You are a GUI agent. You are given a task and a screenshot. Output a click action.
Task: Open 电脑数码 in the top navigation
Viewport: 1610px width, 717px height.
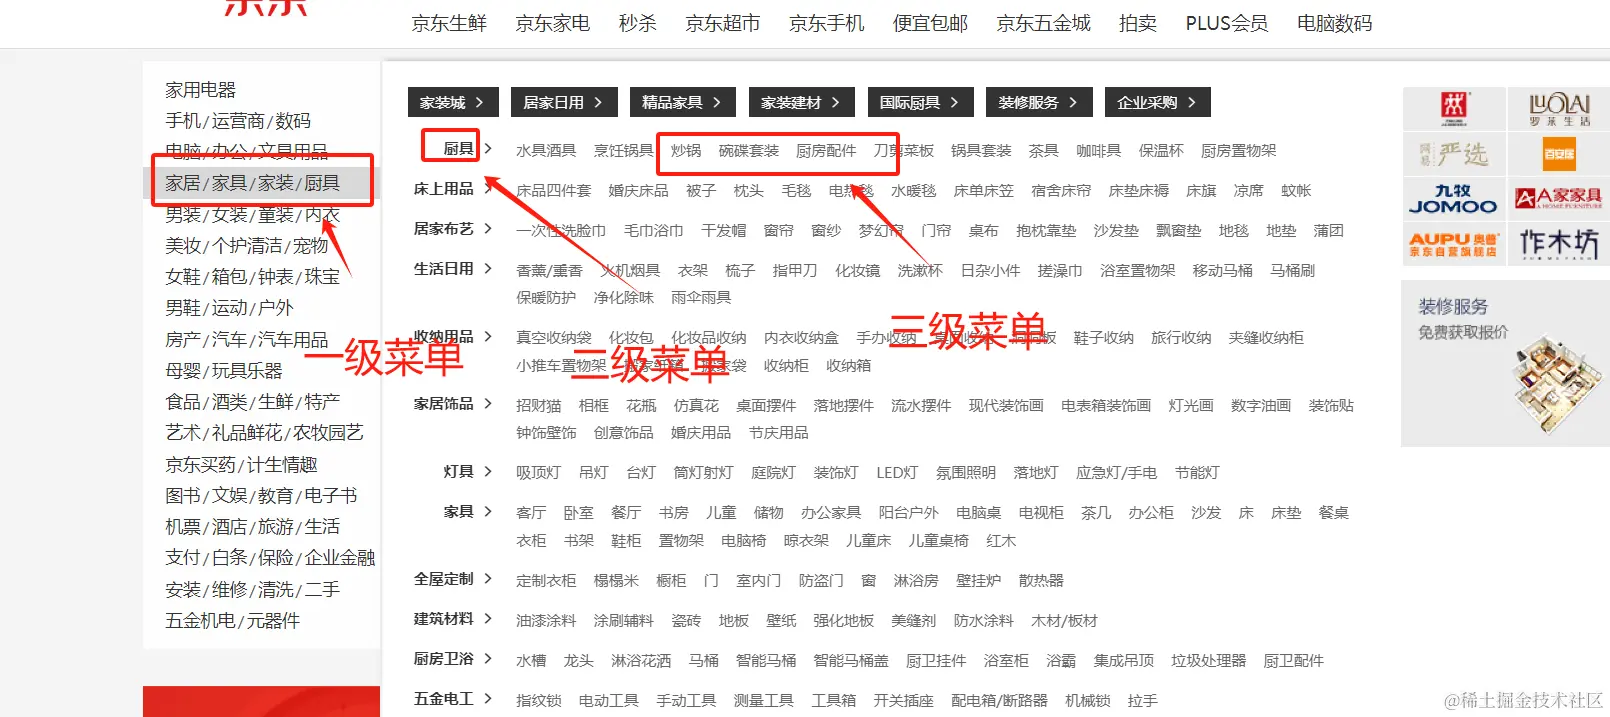(1334, 23)
